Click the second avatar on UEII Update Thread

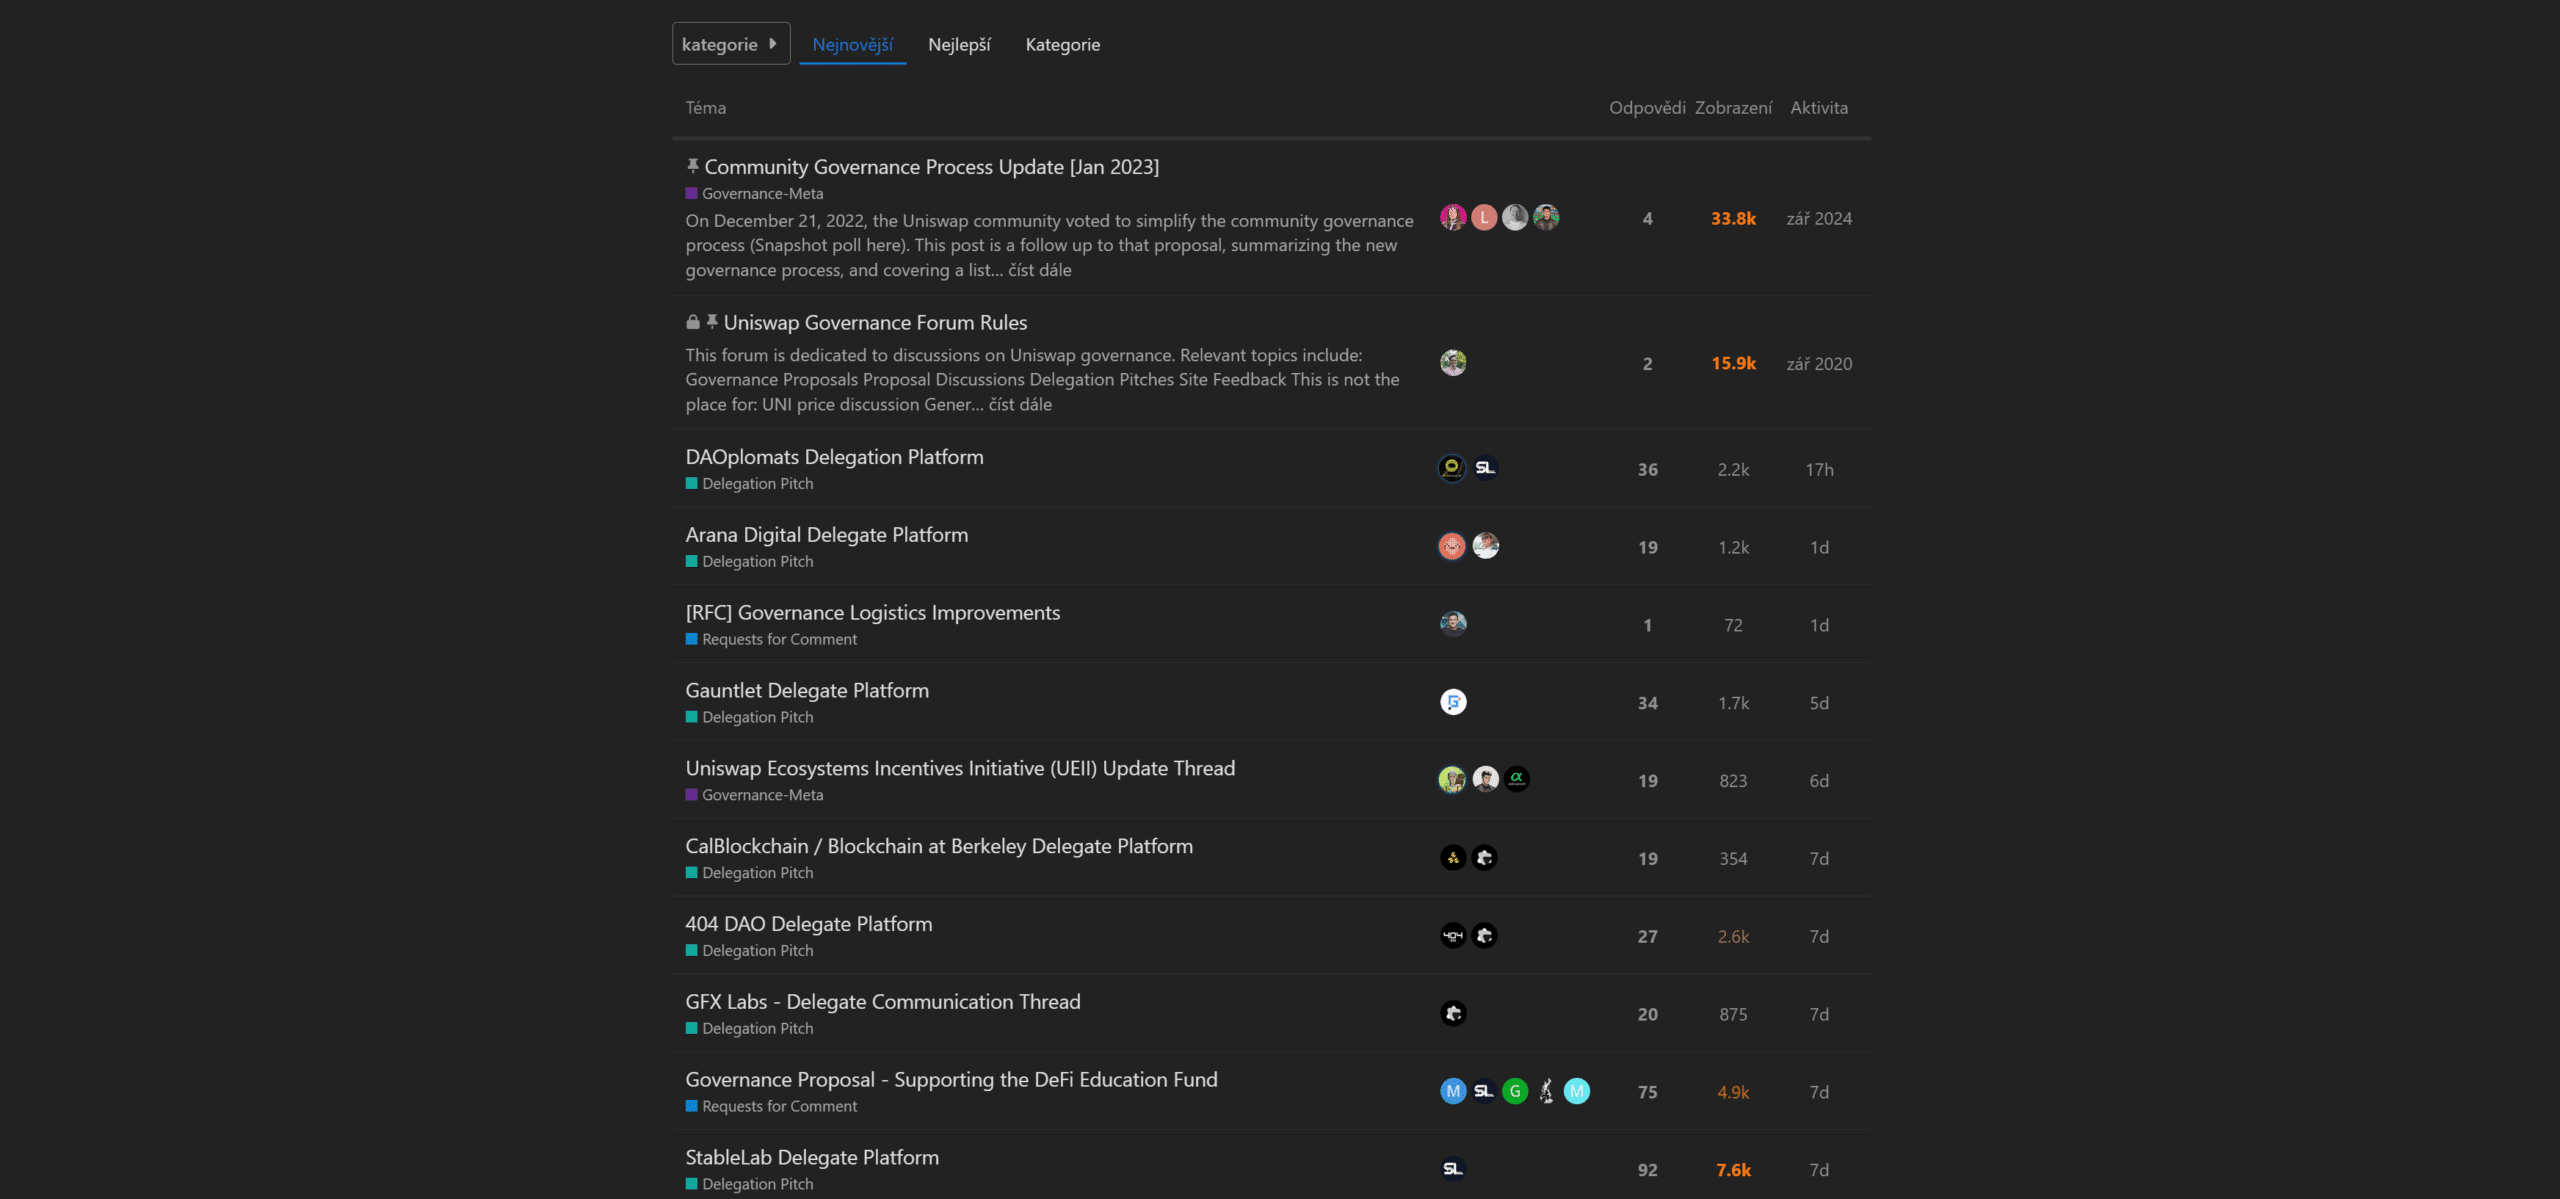point(1485,779)
